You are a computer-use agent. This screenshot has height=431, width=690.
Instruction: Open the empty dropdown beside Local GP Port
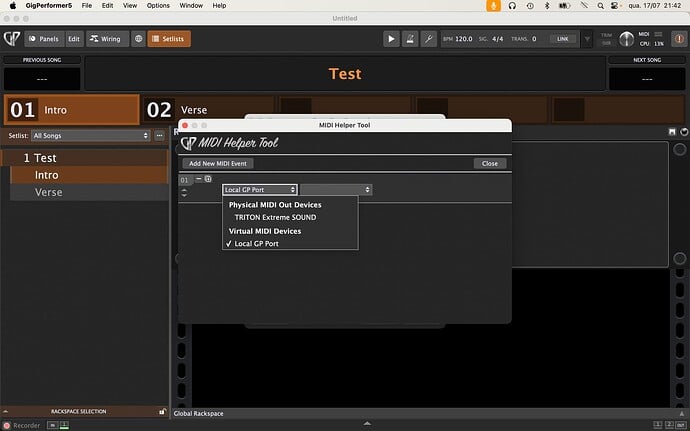point(337,189)
